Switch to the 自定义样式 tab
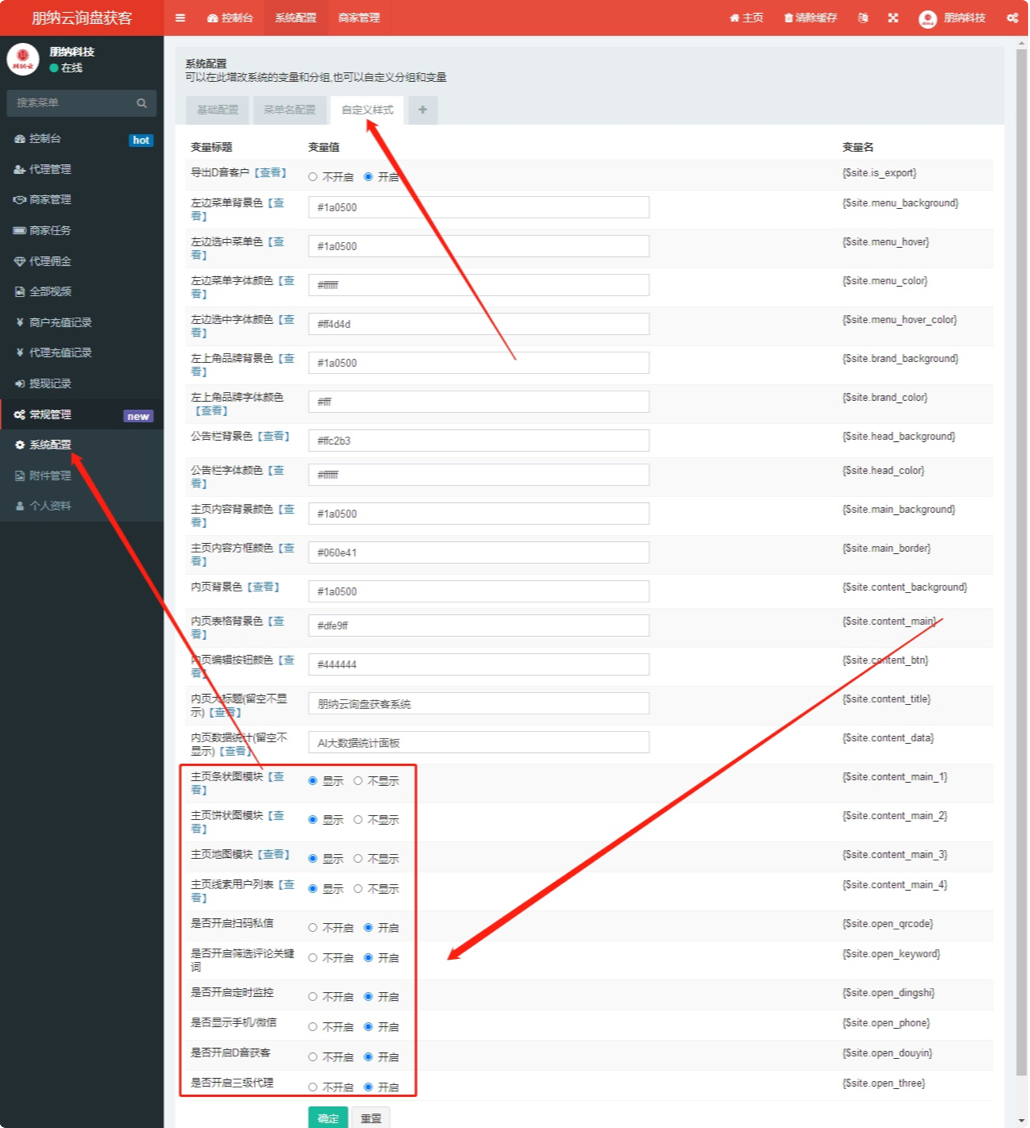Screen dimensions: 1030x1128 coord(367,110)
